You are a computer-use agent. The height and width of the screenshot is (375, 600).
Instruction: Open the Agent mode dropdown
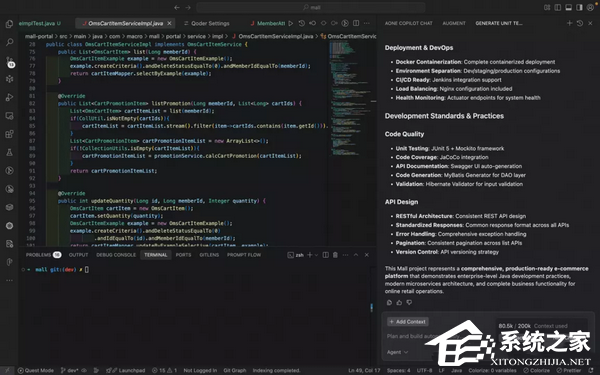(x=397, y=352)
